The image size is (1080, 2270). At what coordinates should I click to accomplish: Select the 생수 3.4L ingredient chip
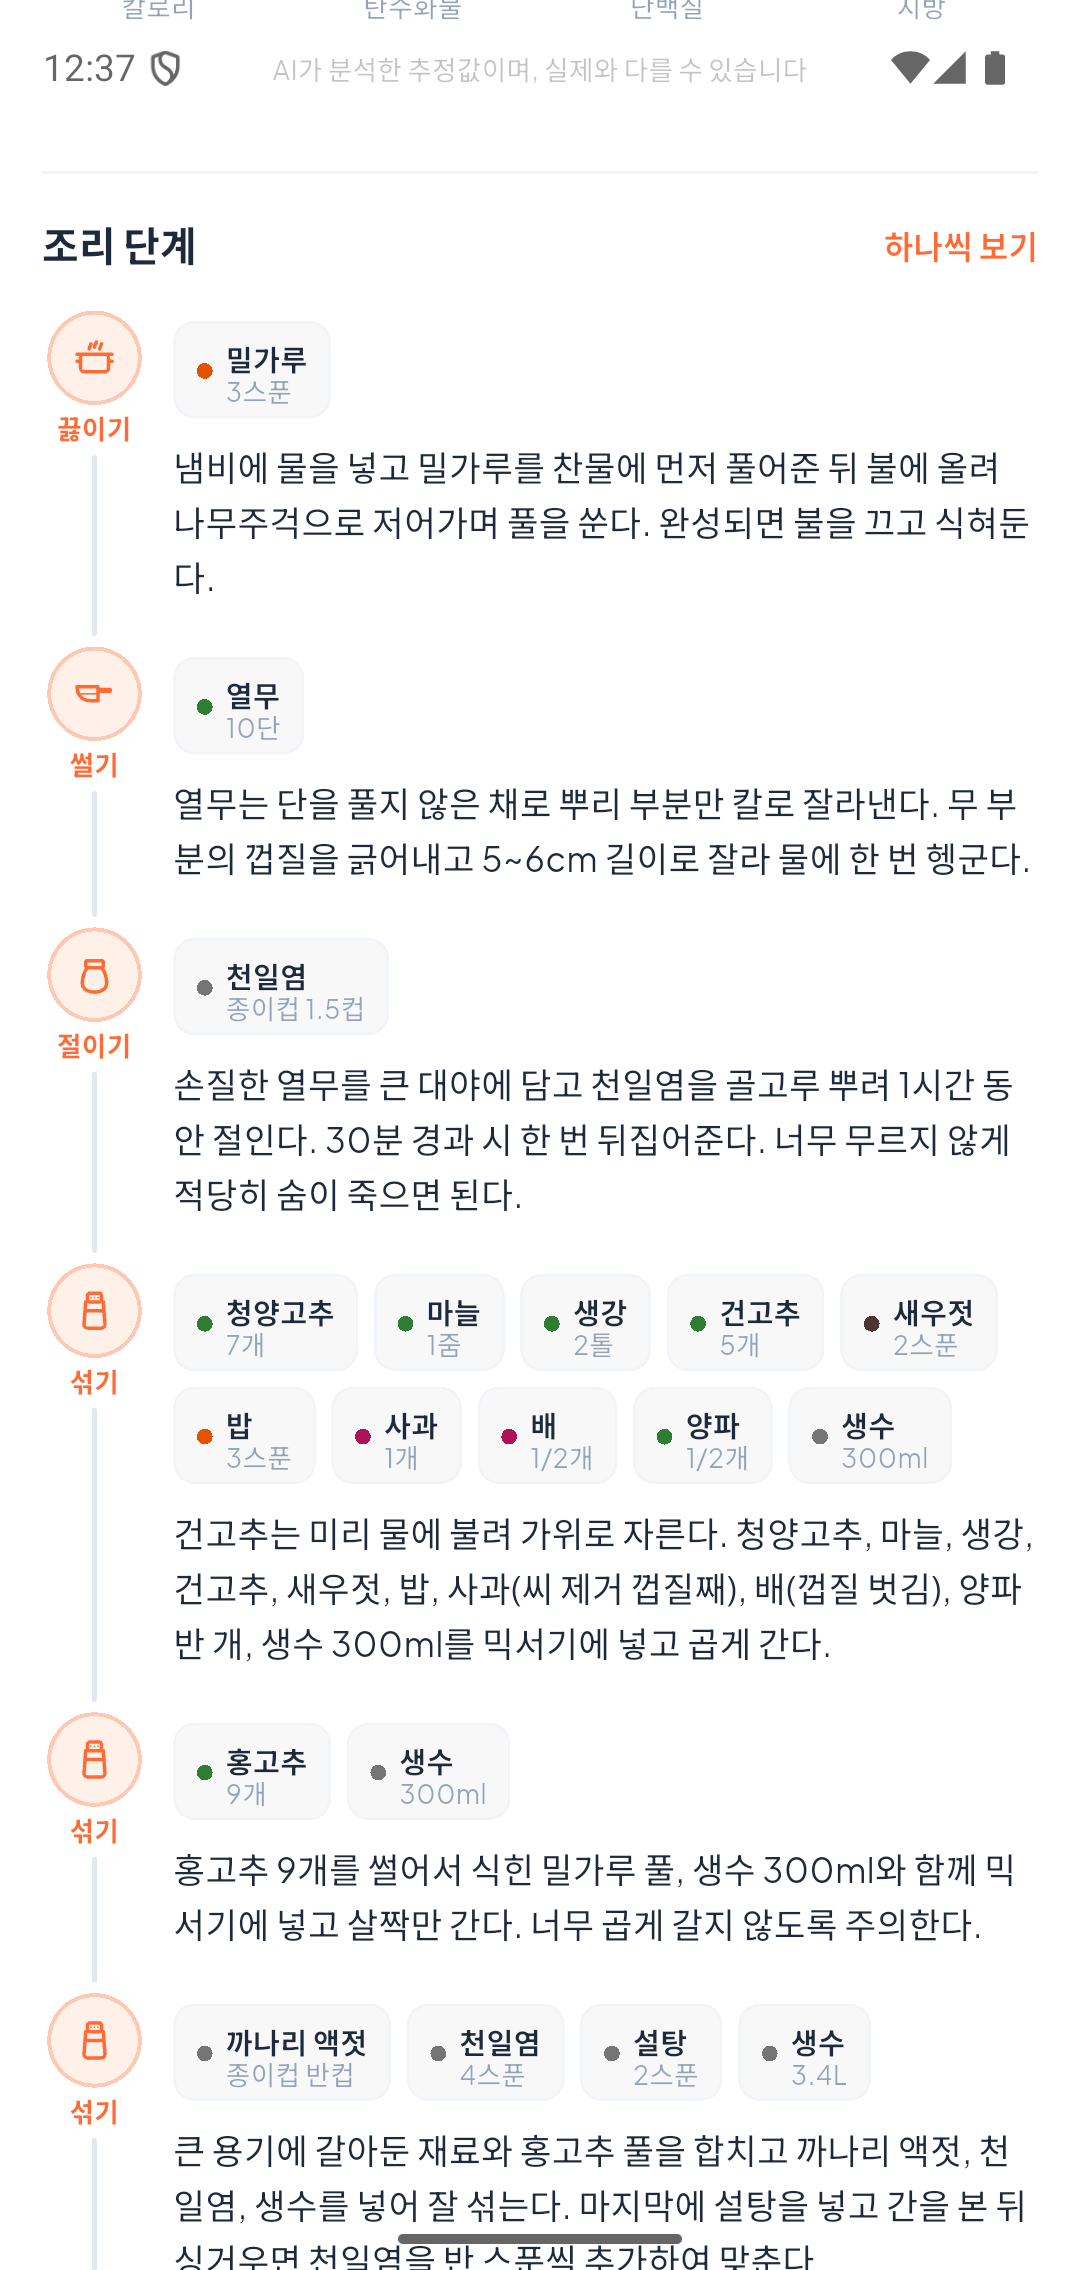(804, 2051)
